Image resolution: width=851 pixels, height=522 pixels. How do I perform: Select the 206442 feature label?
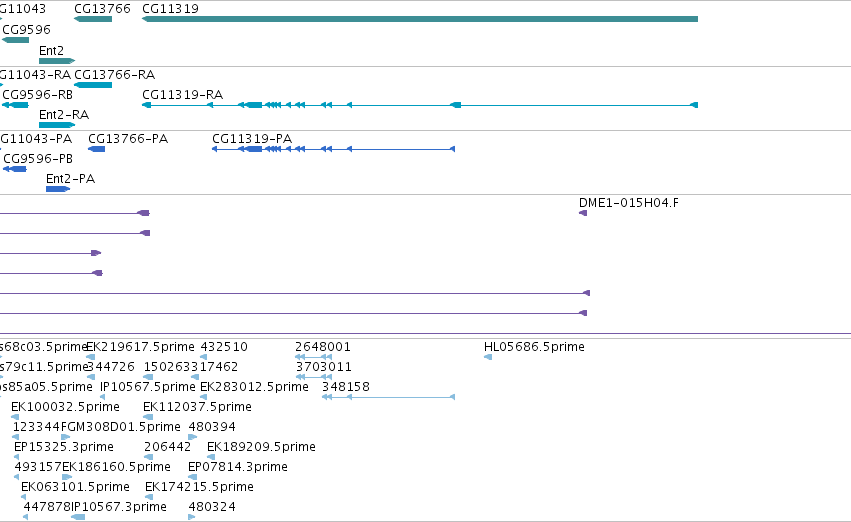point(168,447)
